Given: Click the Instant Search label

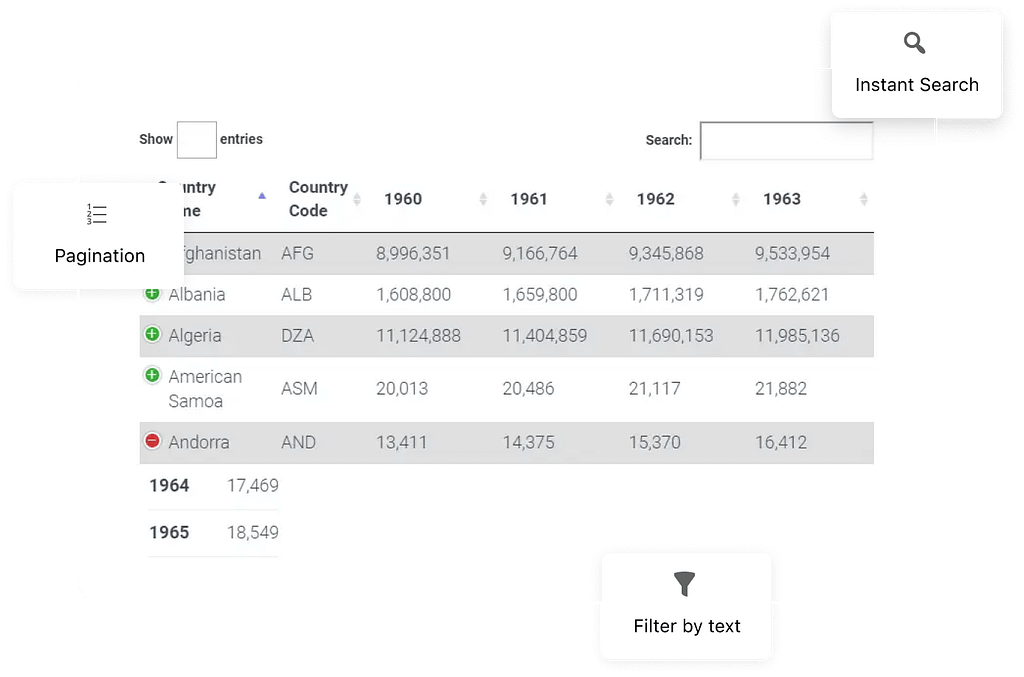Looking at the screenshot, I should coord(916,85).
